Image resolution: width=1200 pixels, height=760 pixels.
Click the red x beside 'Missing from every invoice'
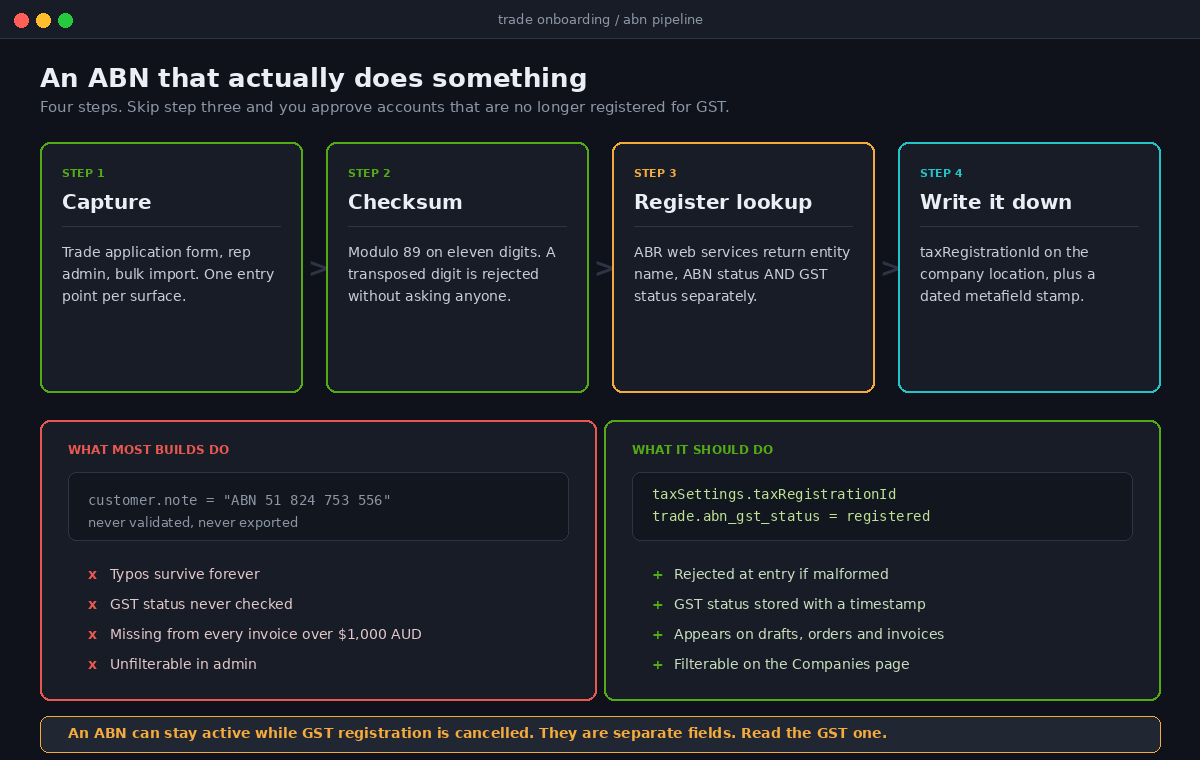[92, 635]
